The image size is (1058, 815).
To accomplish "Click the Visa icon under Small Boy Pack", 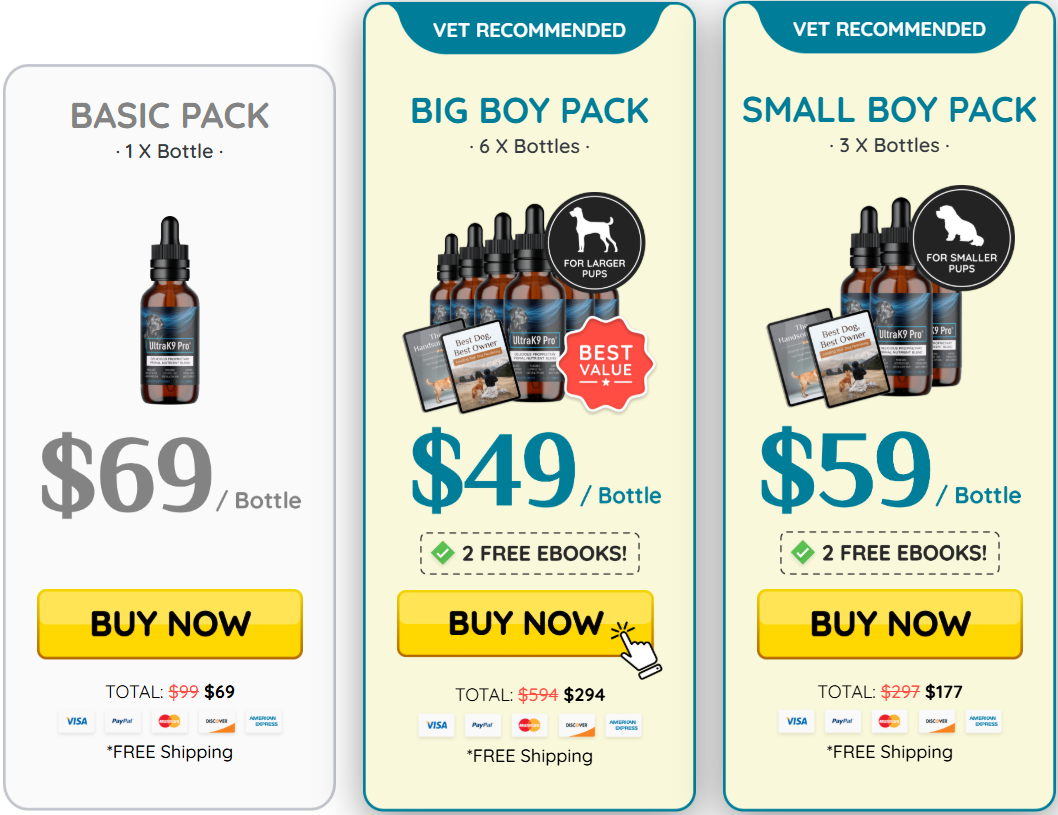I will point(797,721).
